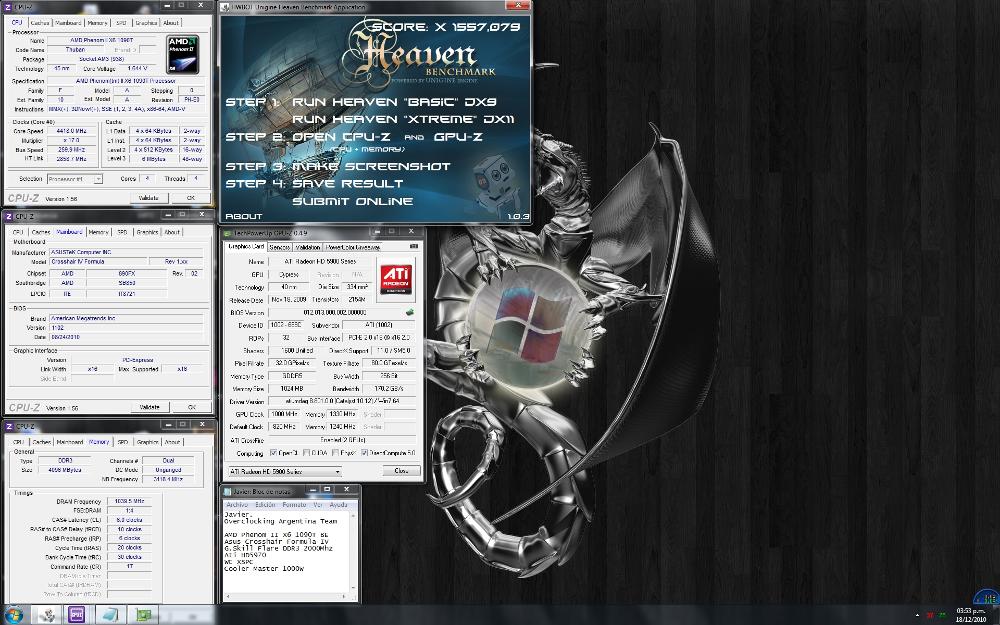This screenshot has height=625, width=1000.
Task: Click the Notepad title bar icon
Action: pos(227,491)
